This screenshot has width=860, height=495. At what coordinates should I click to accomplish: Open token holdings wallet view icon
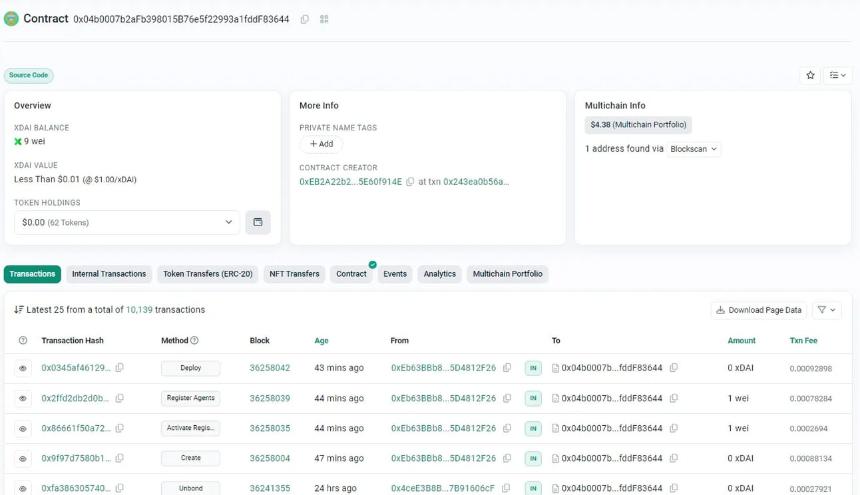pos(258,222)
